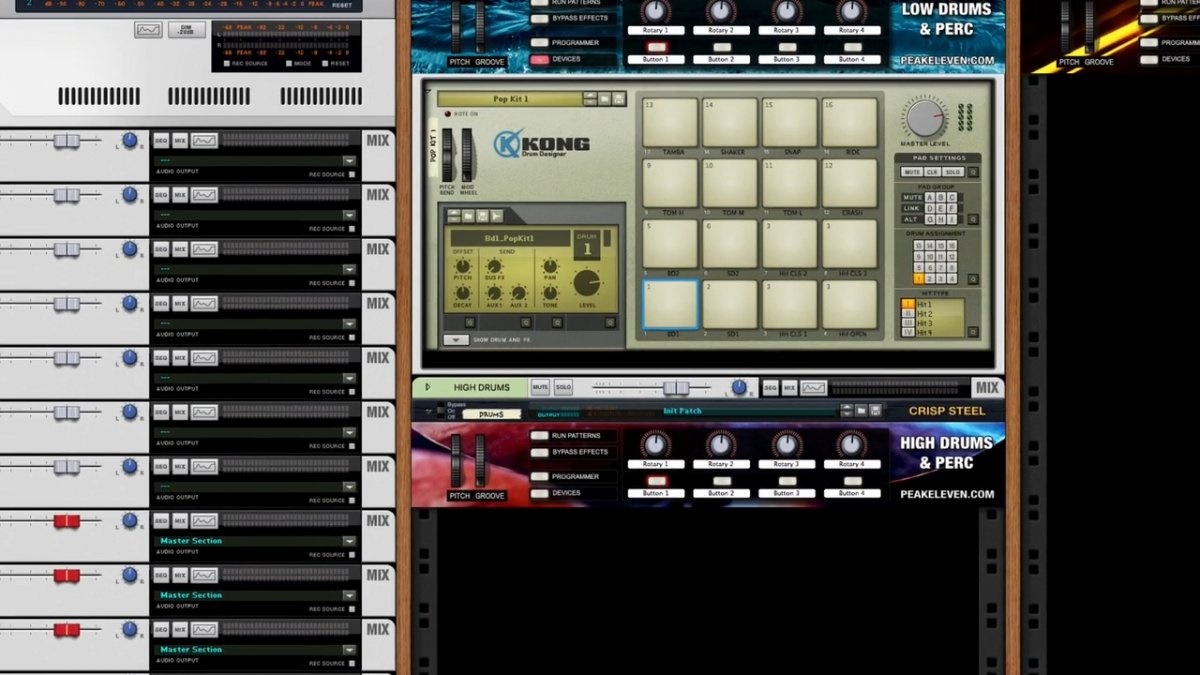
Task: Open the Kong Pop Kit 1 patch browser folder
Action: pos(604,99)
